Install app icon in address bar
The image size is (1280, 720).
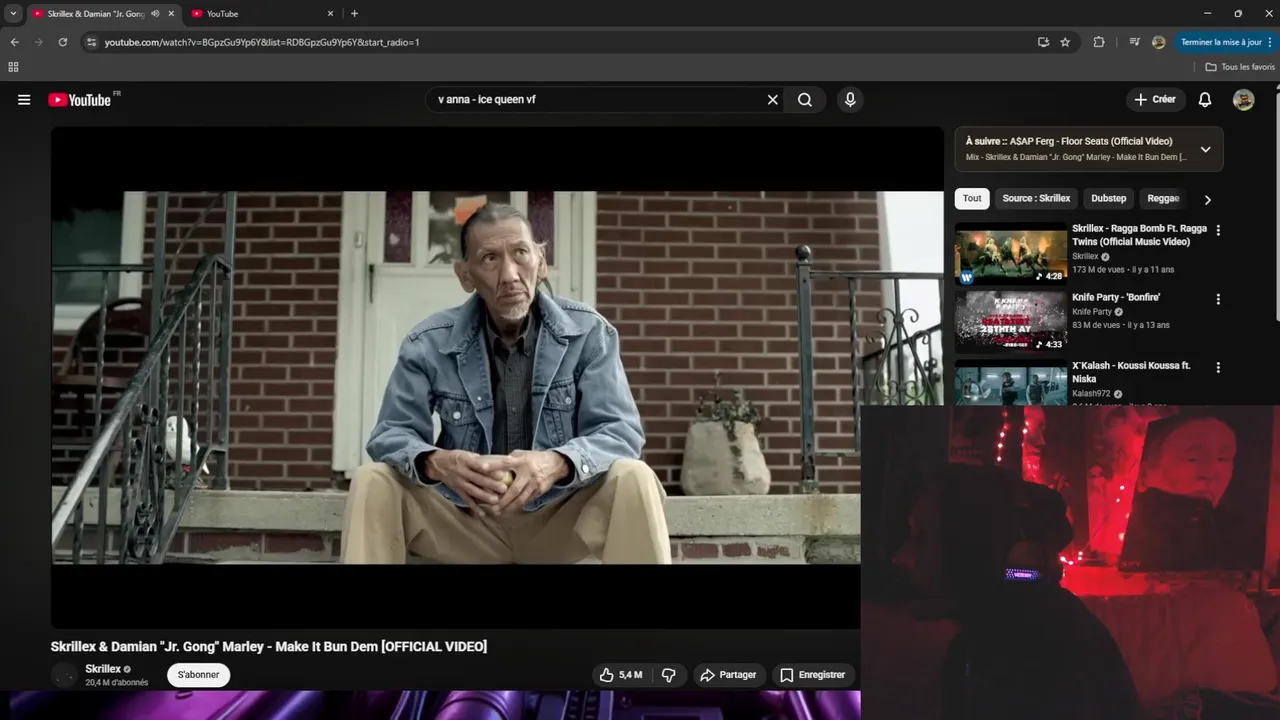tap(1043, 42)
